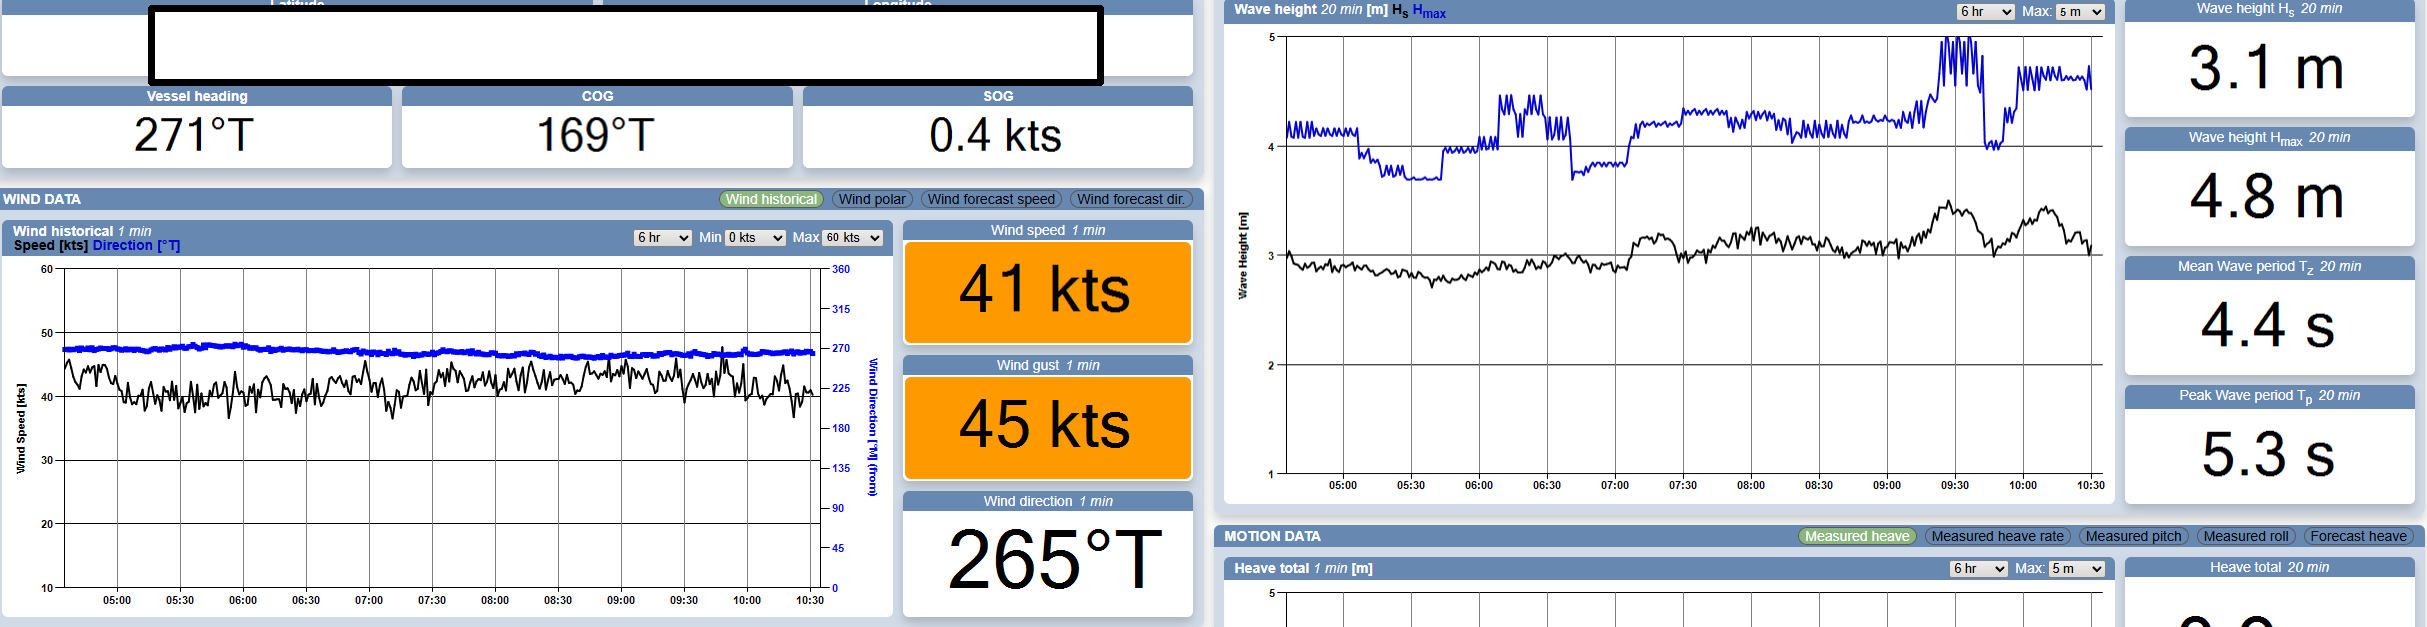Image resolution: width=2427 pixels, height=627 pixels.
Task: Click the 0.4 kts SOG value
Action: (x=996, y=135)
